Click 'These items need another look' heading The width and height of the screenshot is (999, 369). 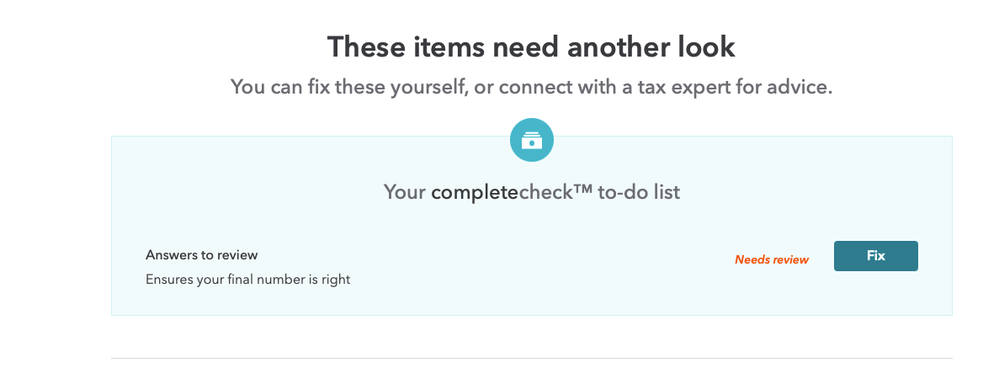(531, 47)
